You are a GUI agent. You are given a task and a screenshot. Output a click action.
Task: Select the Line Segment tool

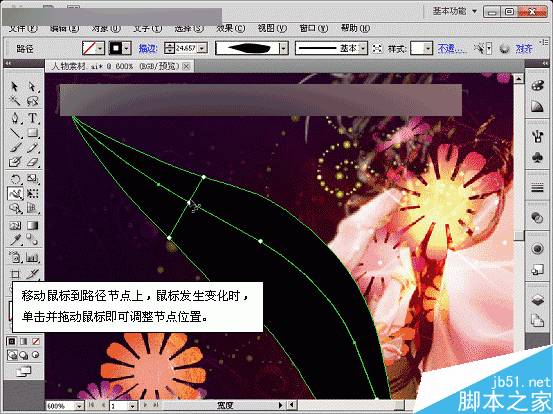(14, 133)
